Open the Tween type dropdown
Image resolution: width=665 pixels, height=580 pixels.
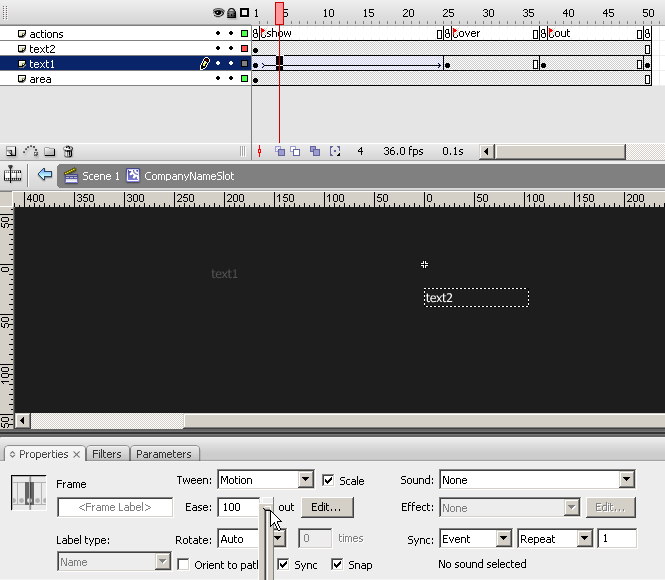[x=306, y=480]
